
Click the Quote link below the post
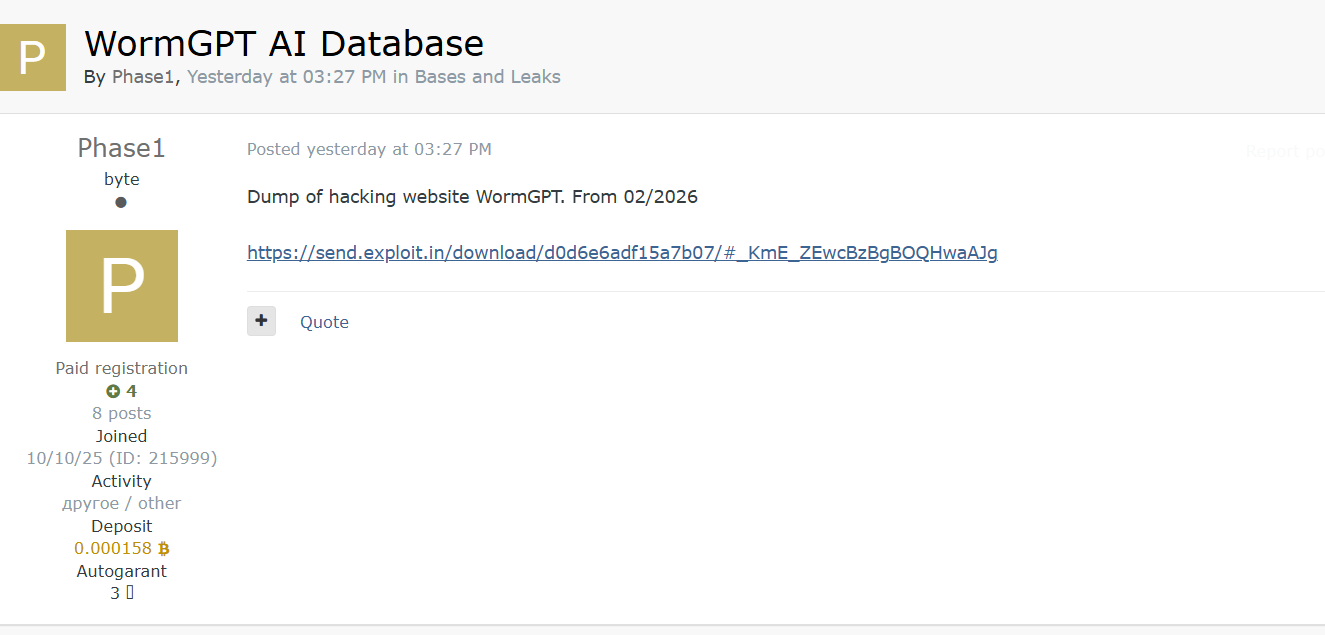coord(324,322)
